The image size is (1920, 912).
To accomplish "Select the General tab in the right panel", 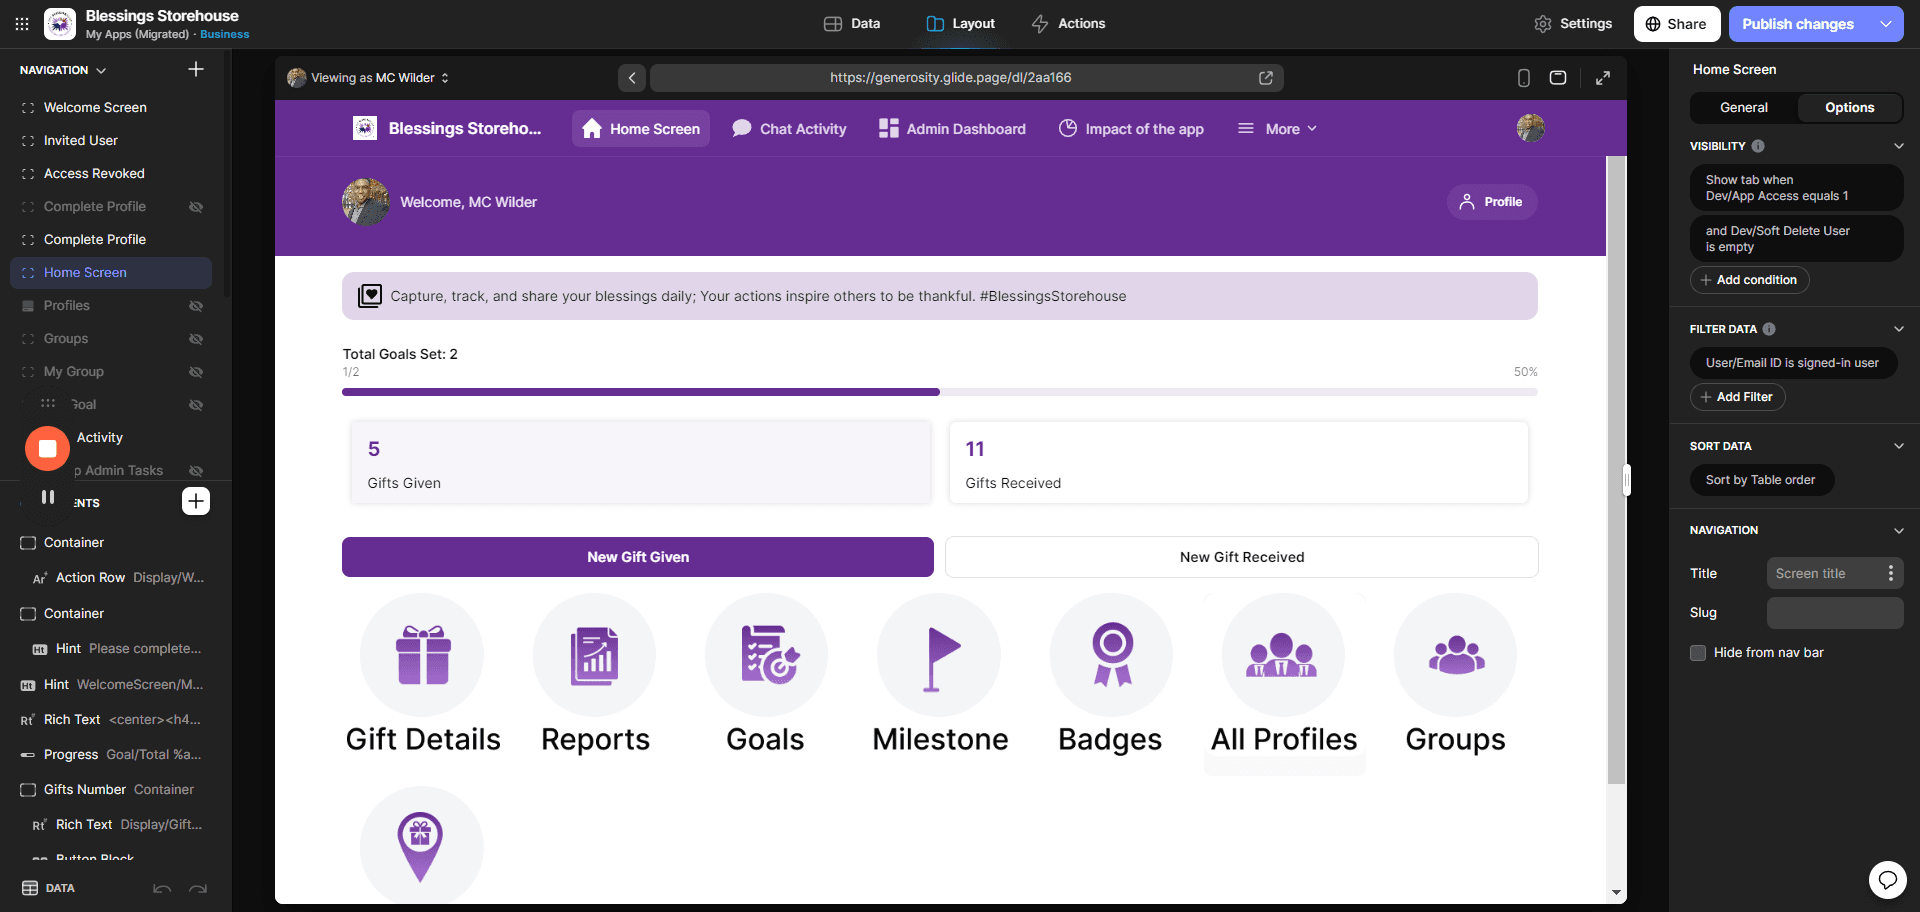I will 1744,108.
